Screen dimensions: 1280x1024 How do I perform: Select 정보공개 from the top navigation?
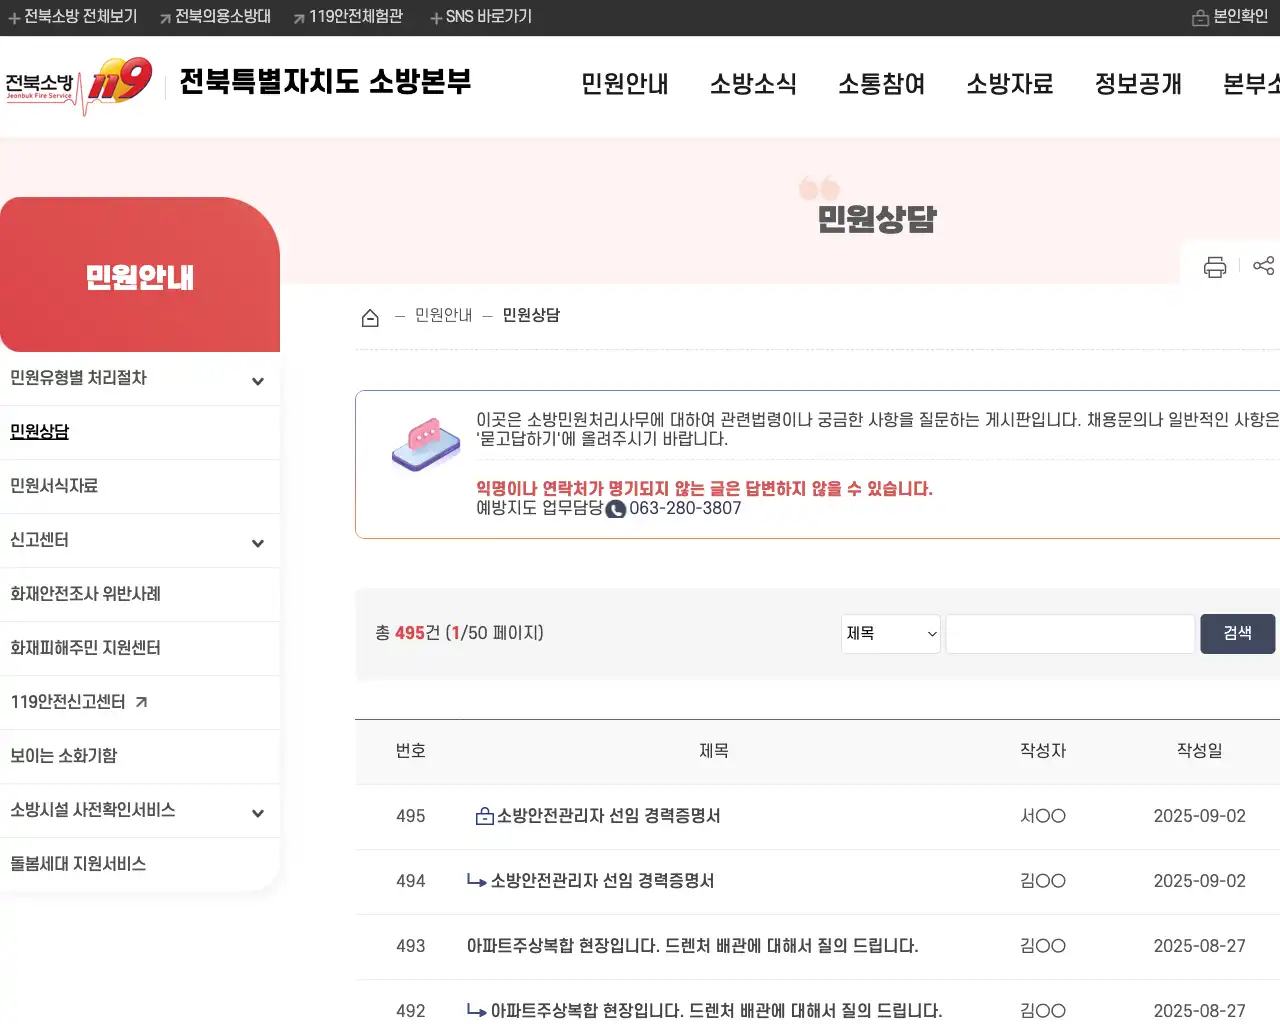click(x=1137, y=85)
